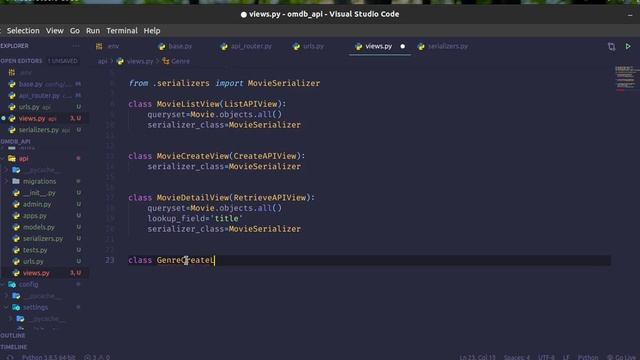The image size is (640, 360).
Task: Click line 23 'class GenreCreateL' in editor
Action: pos(171,260)
